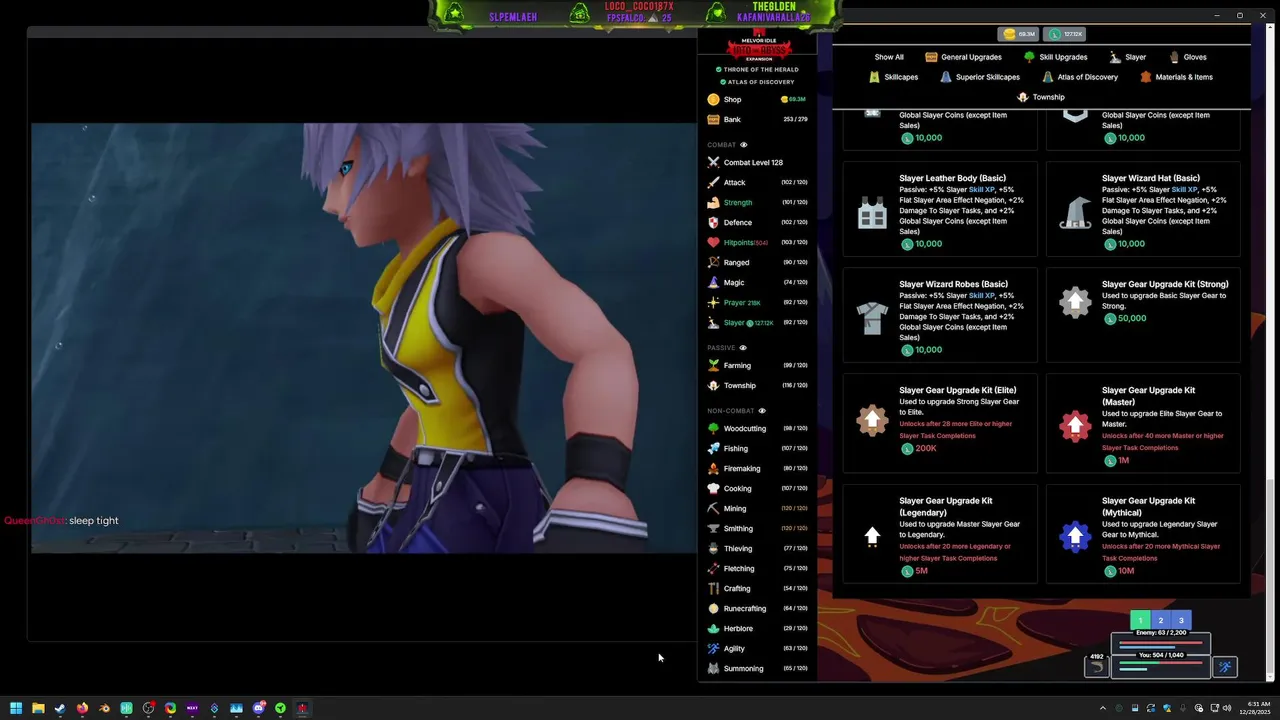The width and height of the screenshot is (1280, 720).
Task: Open the Township shop tab
Action: pos(1041,97)
